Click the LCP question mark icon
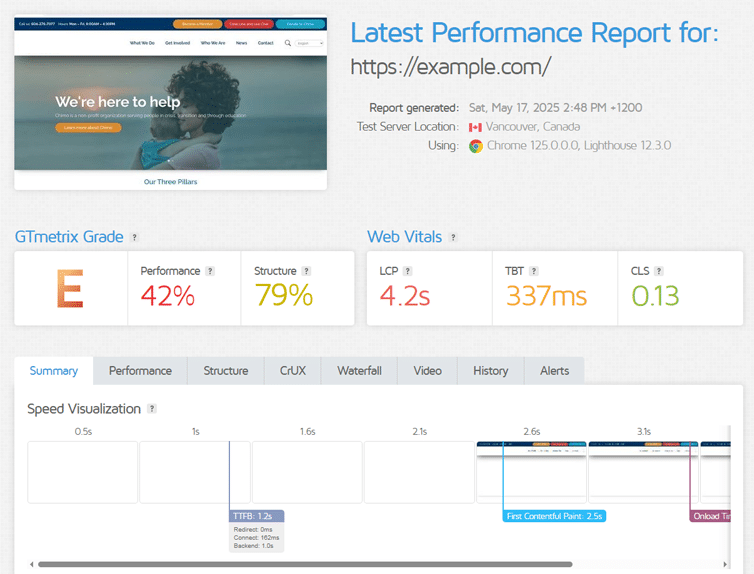The height and width of the screenshot is (574, 754). coord(407,271)
